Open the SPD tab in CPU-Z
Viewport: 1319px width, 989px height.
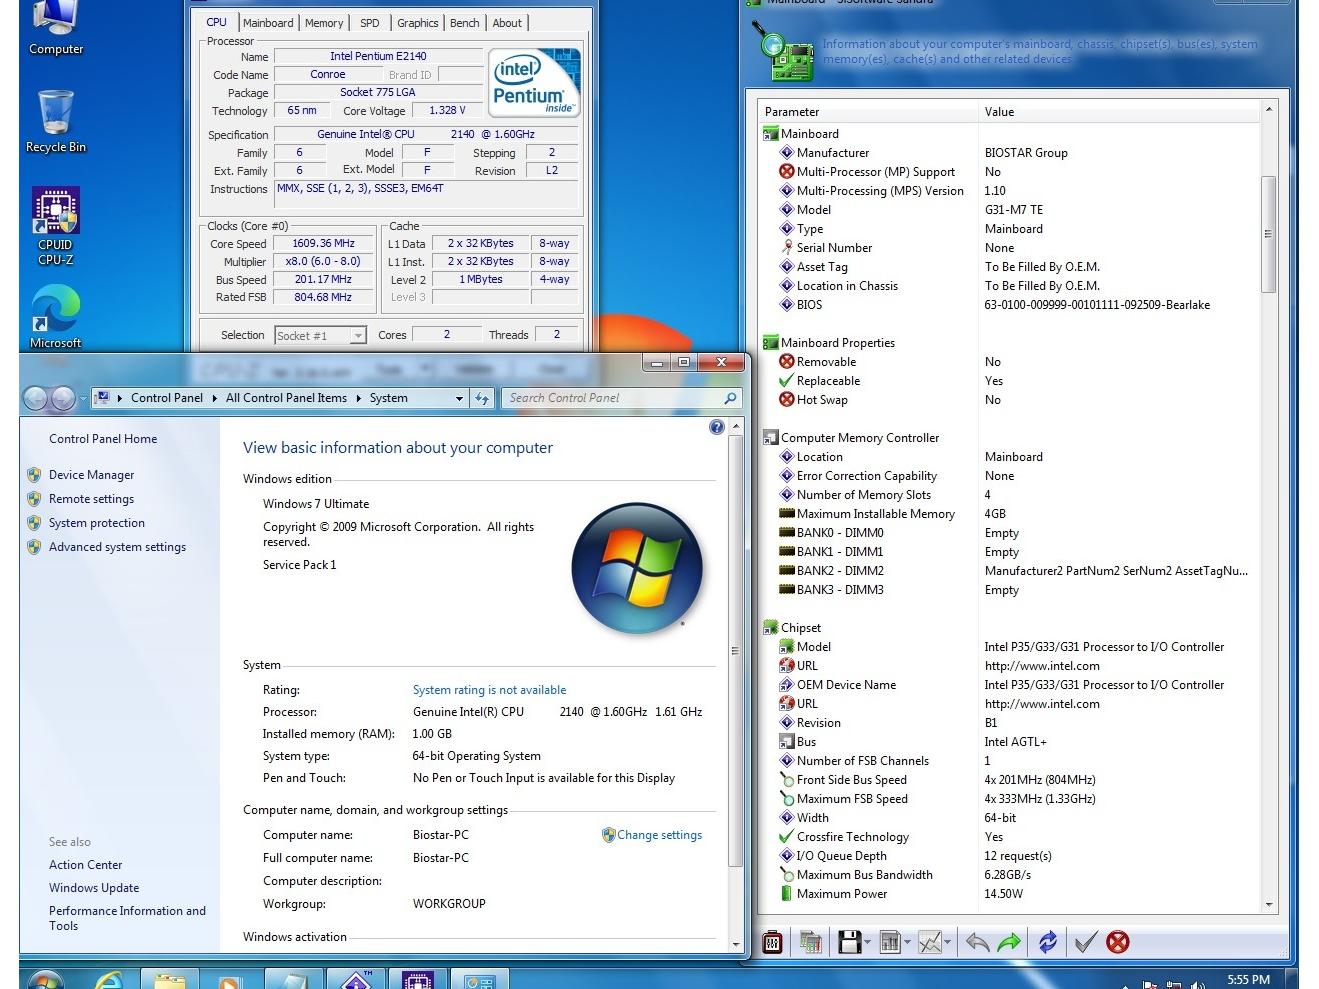[369, 23]
